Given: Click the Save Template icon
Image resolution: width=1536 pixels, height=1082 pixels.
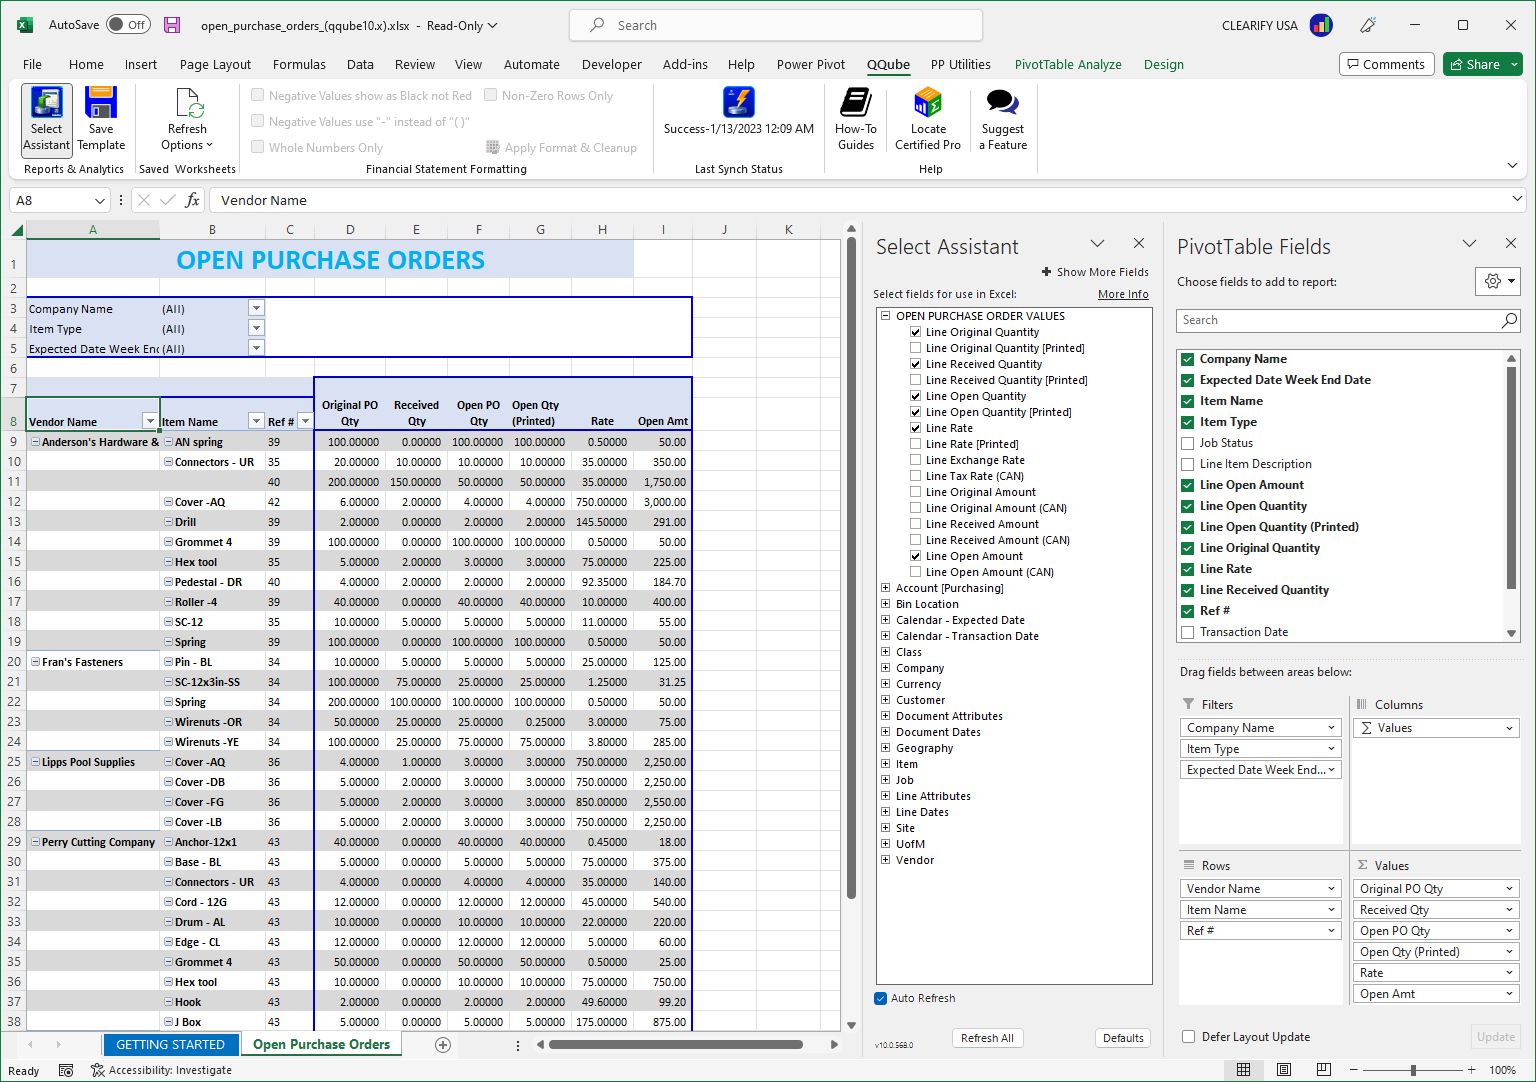Looking at the screenshot, I should pyautogui.click(x=100, y=119).
